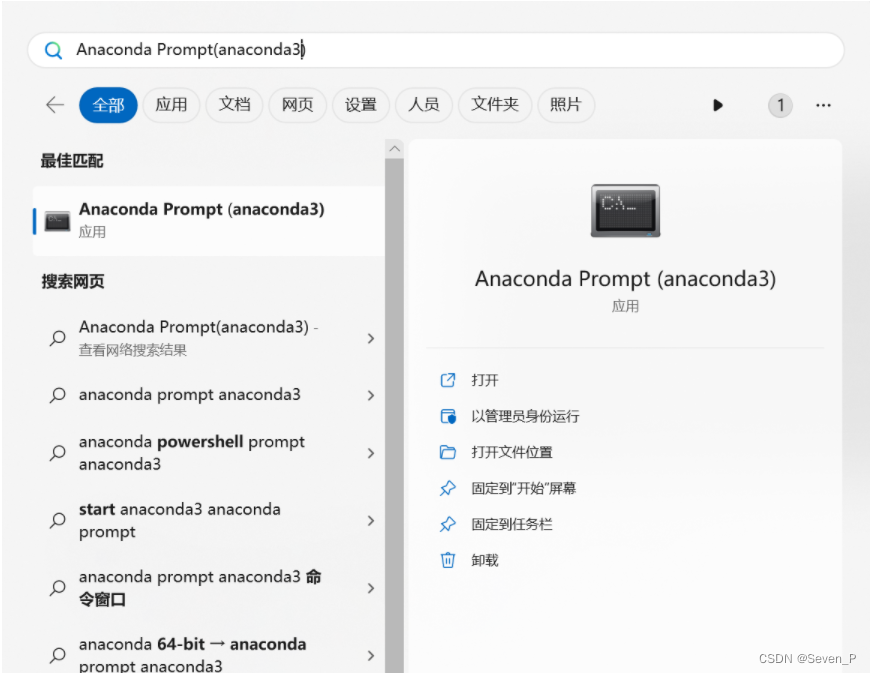
Task: Click the pin icon for 固定到"开始"屏幕
Action: click(448, 488)
